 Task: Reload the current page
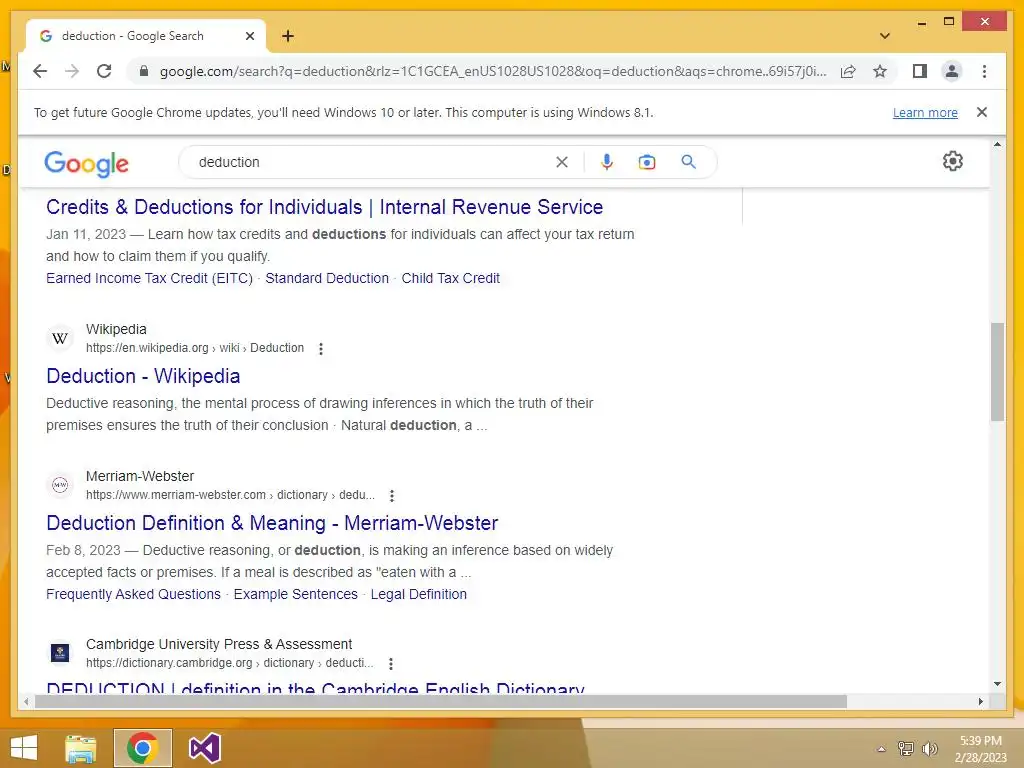(x=104, y=71)
